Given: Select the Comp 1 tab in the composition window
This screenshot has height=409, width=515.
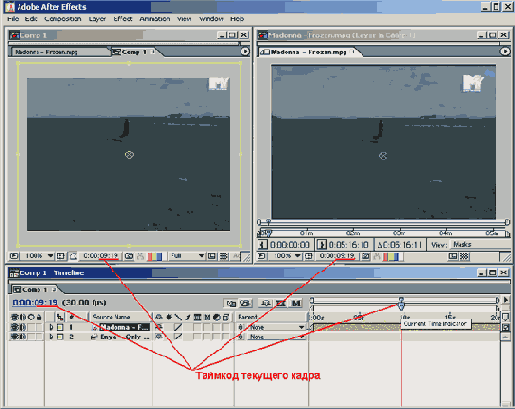Looking at the screenshot, I should [x=134, y=52].
